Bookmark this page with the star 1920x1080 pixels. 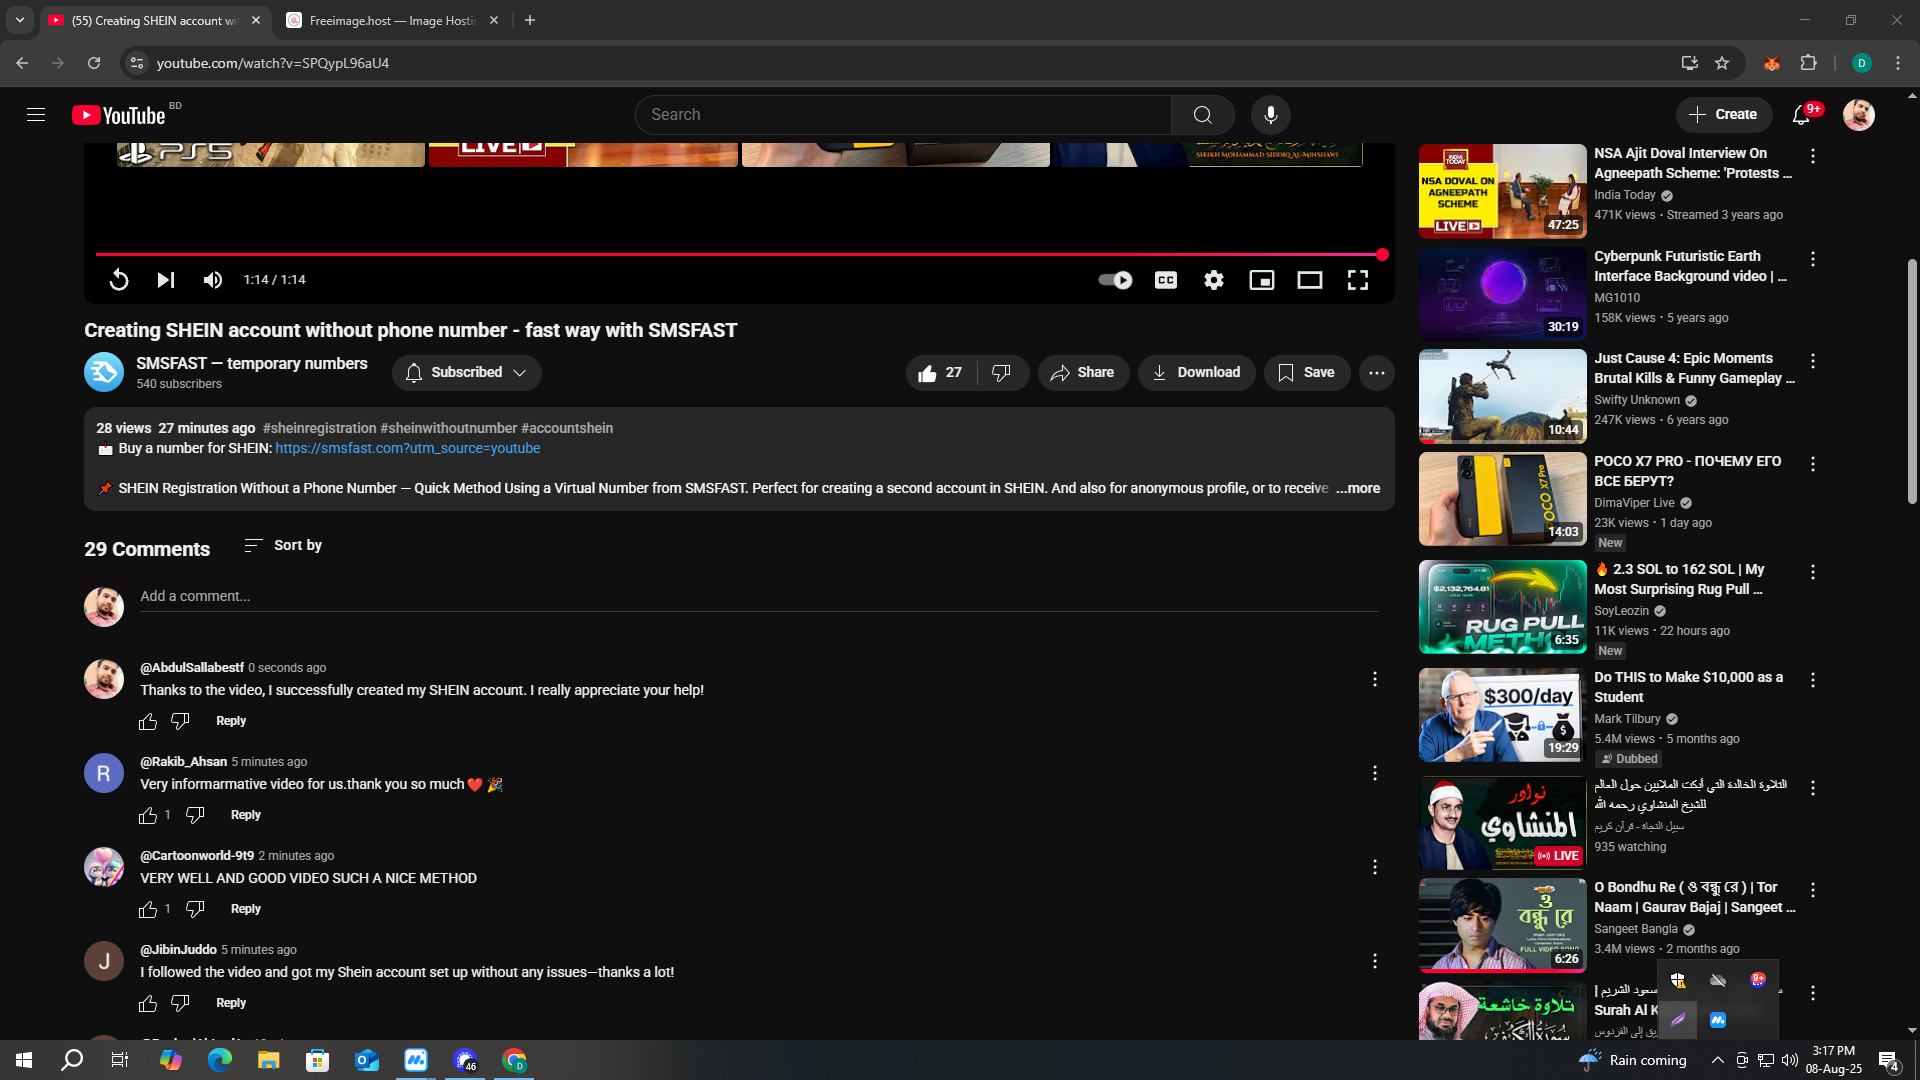point(1722,63)
